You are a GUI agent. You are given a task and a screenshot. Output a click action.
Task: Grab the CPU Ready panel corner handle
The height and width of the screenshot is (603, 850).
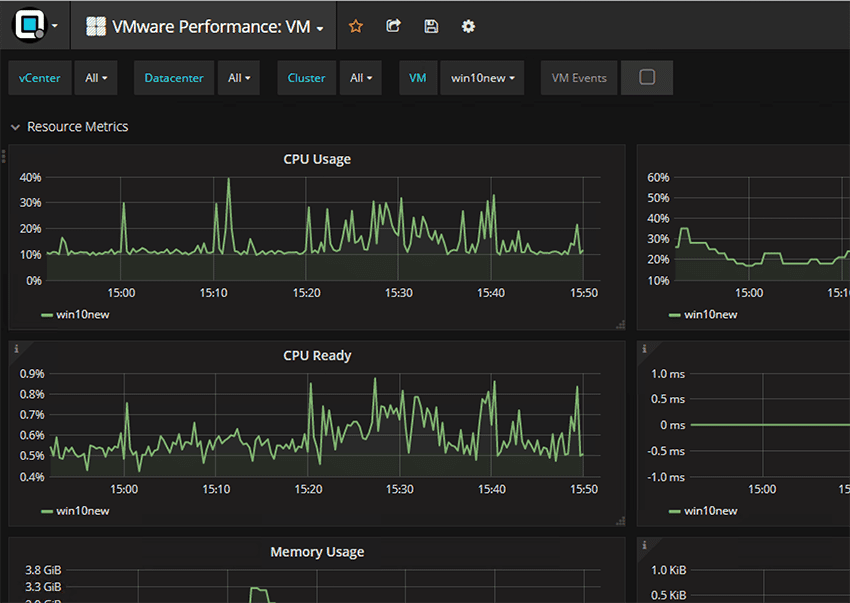pos(621,521)
